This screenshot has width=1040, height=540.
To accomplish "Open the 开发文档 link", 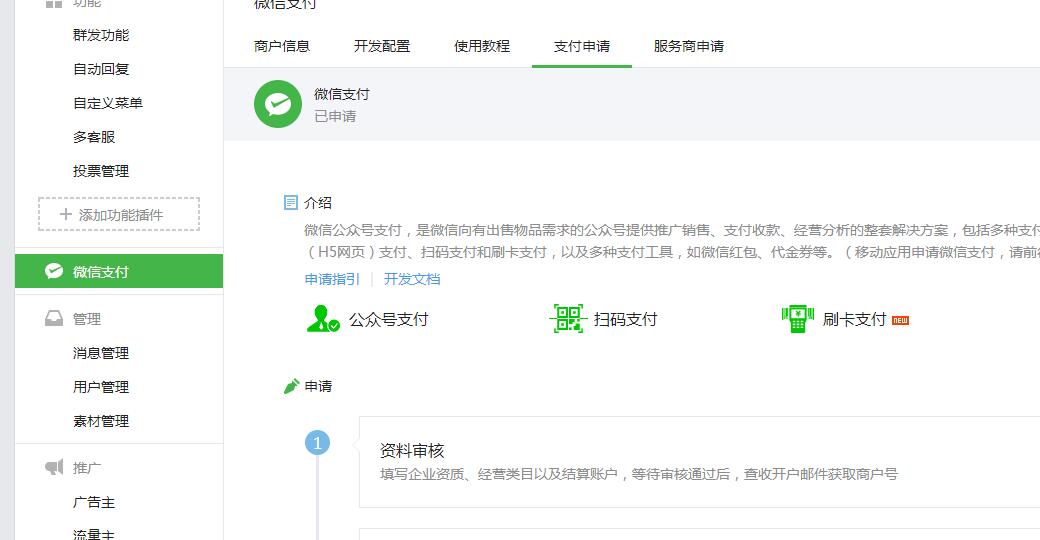I will click(412, 279).
